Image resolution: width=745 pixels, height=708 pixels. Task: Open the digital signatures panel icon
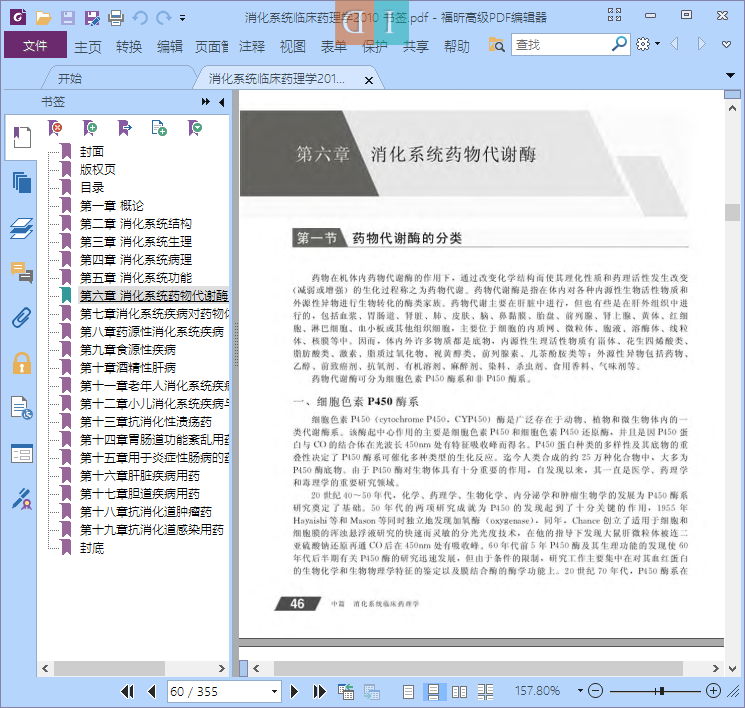21,499
